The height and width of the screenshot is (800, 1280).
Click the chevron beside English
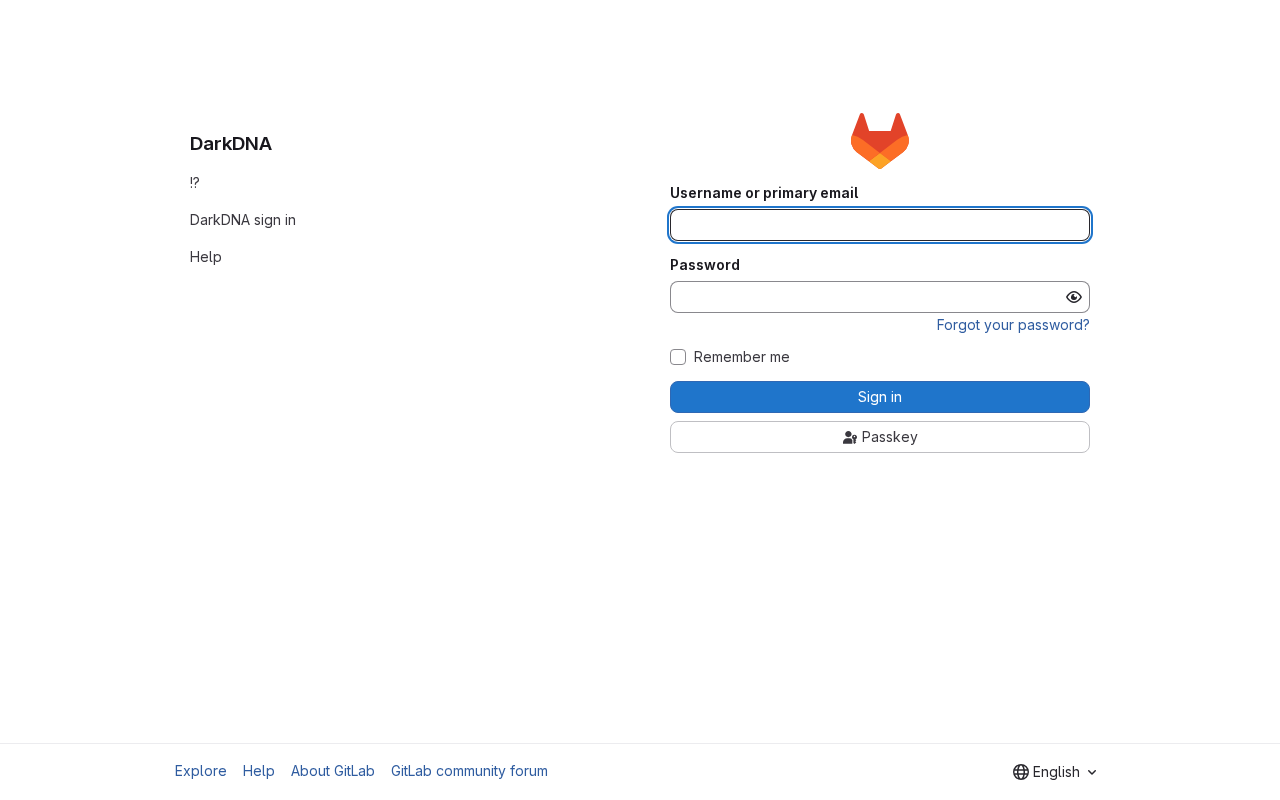(1092, 772)
